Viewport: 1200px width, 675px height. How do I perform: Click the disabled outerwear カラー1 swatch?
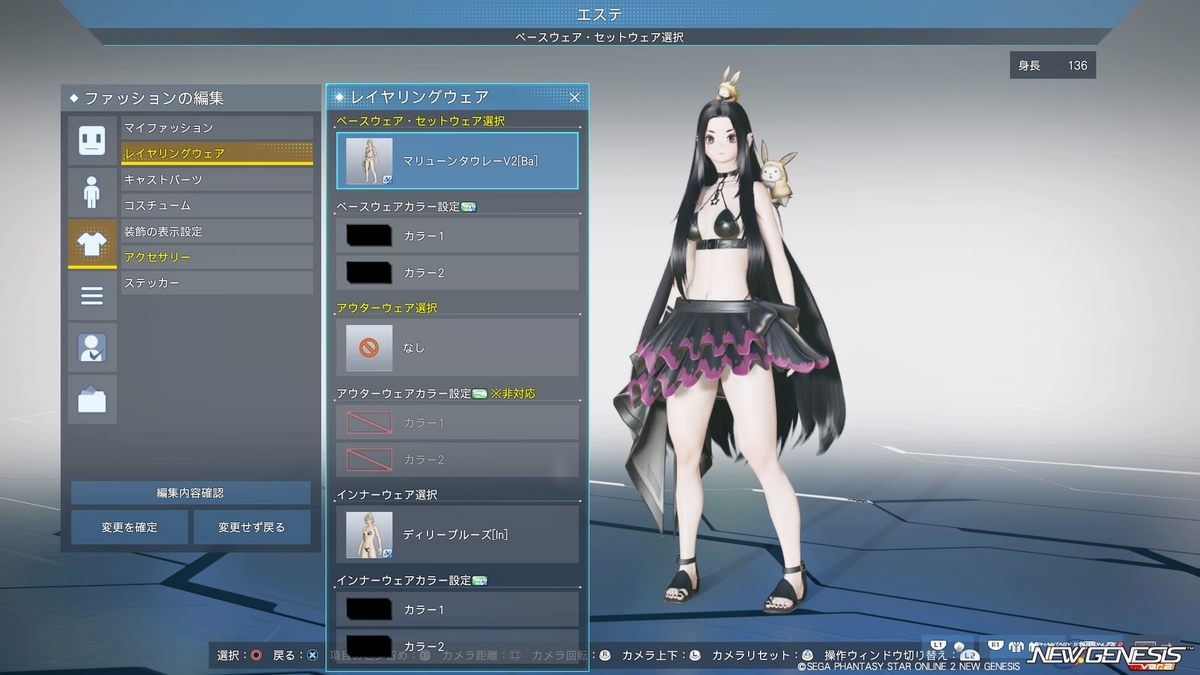pos(368,423)
